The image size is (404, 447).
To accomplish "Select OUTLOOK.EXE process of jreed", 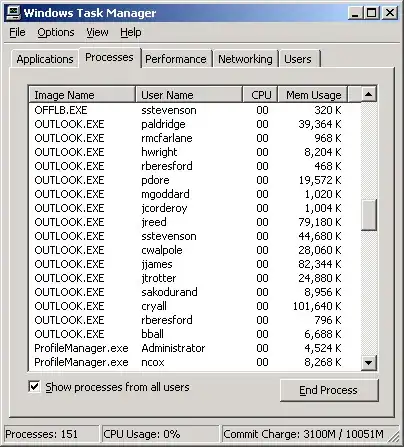I will [x=195, y=222].
